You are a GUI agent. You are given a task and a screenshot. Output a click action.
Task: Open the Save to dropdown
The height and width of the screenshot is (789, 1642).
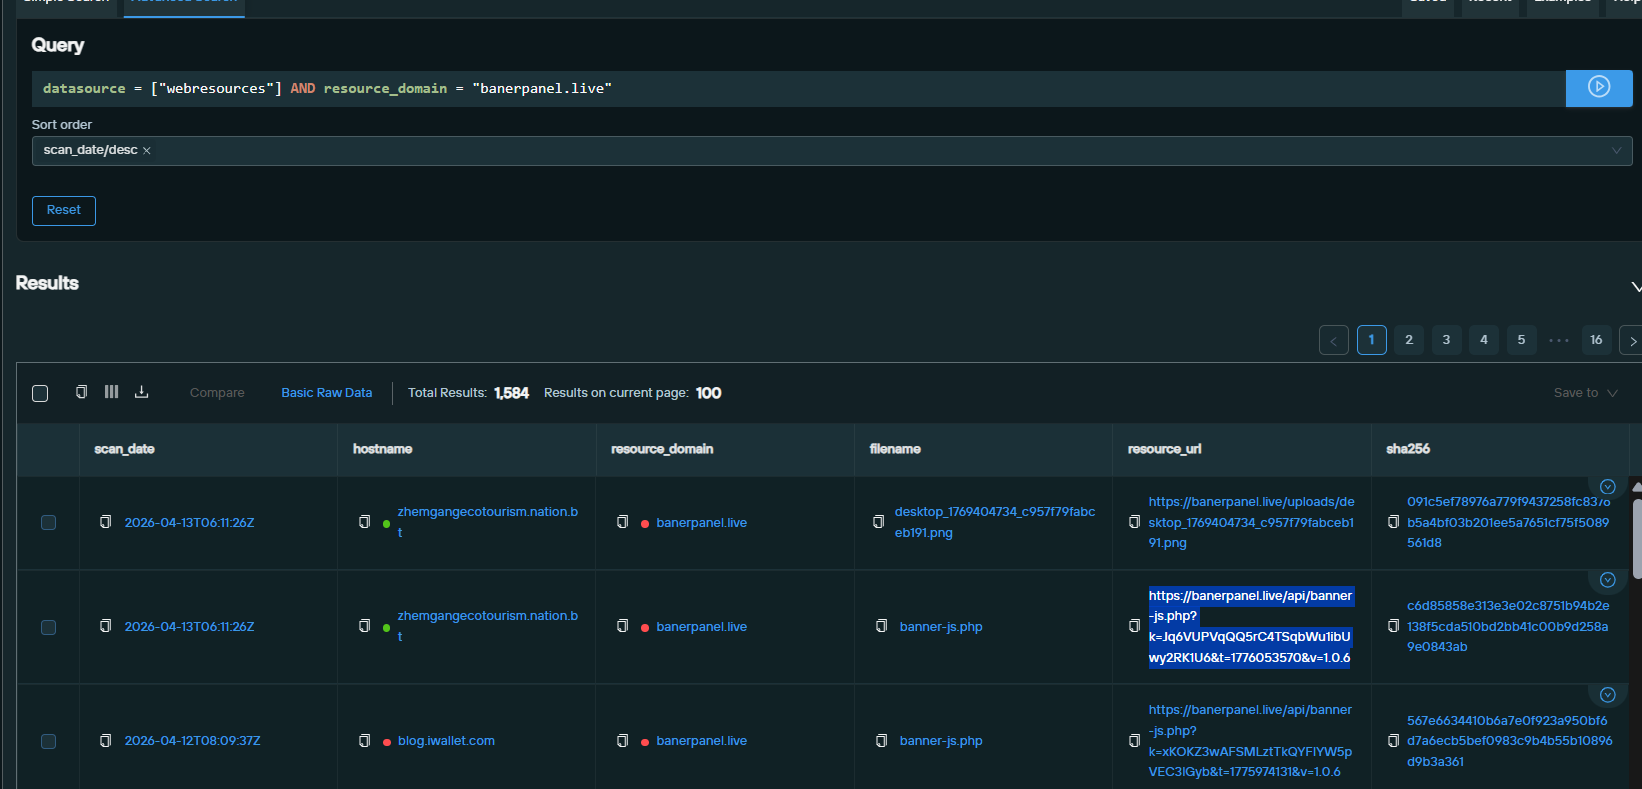point(1585,393)
